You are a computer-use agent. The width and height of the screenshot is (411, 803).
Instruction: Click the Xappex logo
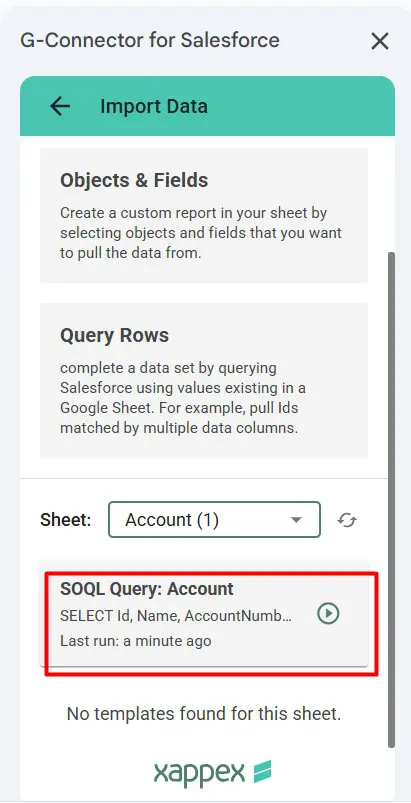(212, 772)
